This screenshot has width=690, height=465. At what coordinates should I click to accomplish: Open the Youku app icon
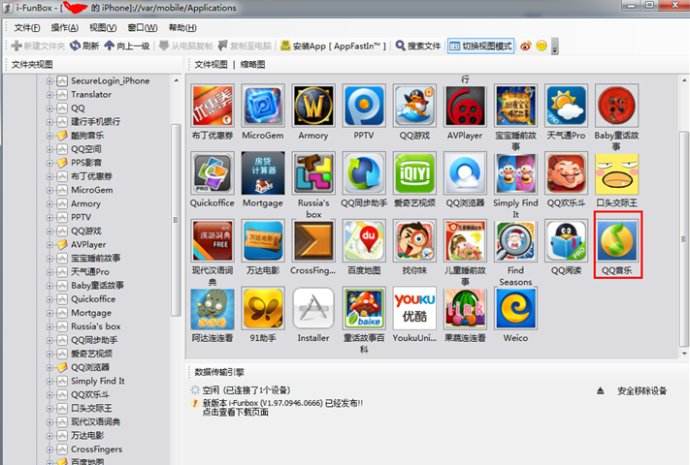pos(415,309)
